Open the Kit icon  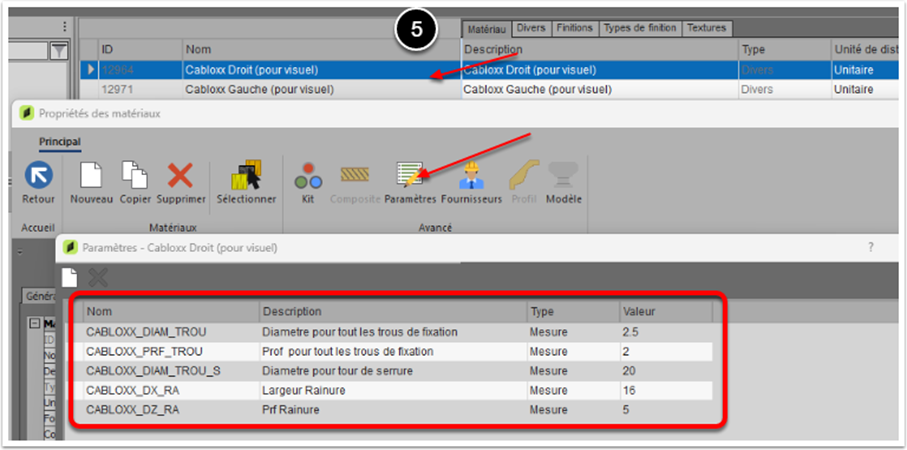(307, 176)
